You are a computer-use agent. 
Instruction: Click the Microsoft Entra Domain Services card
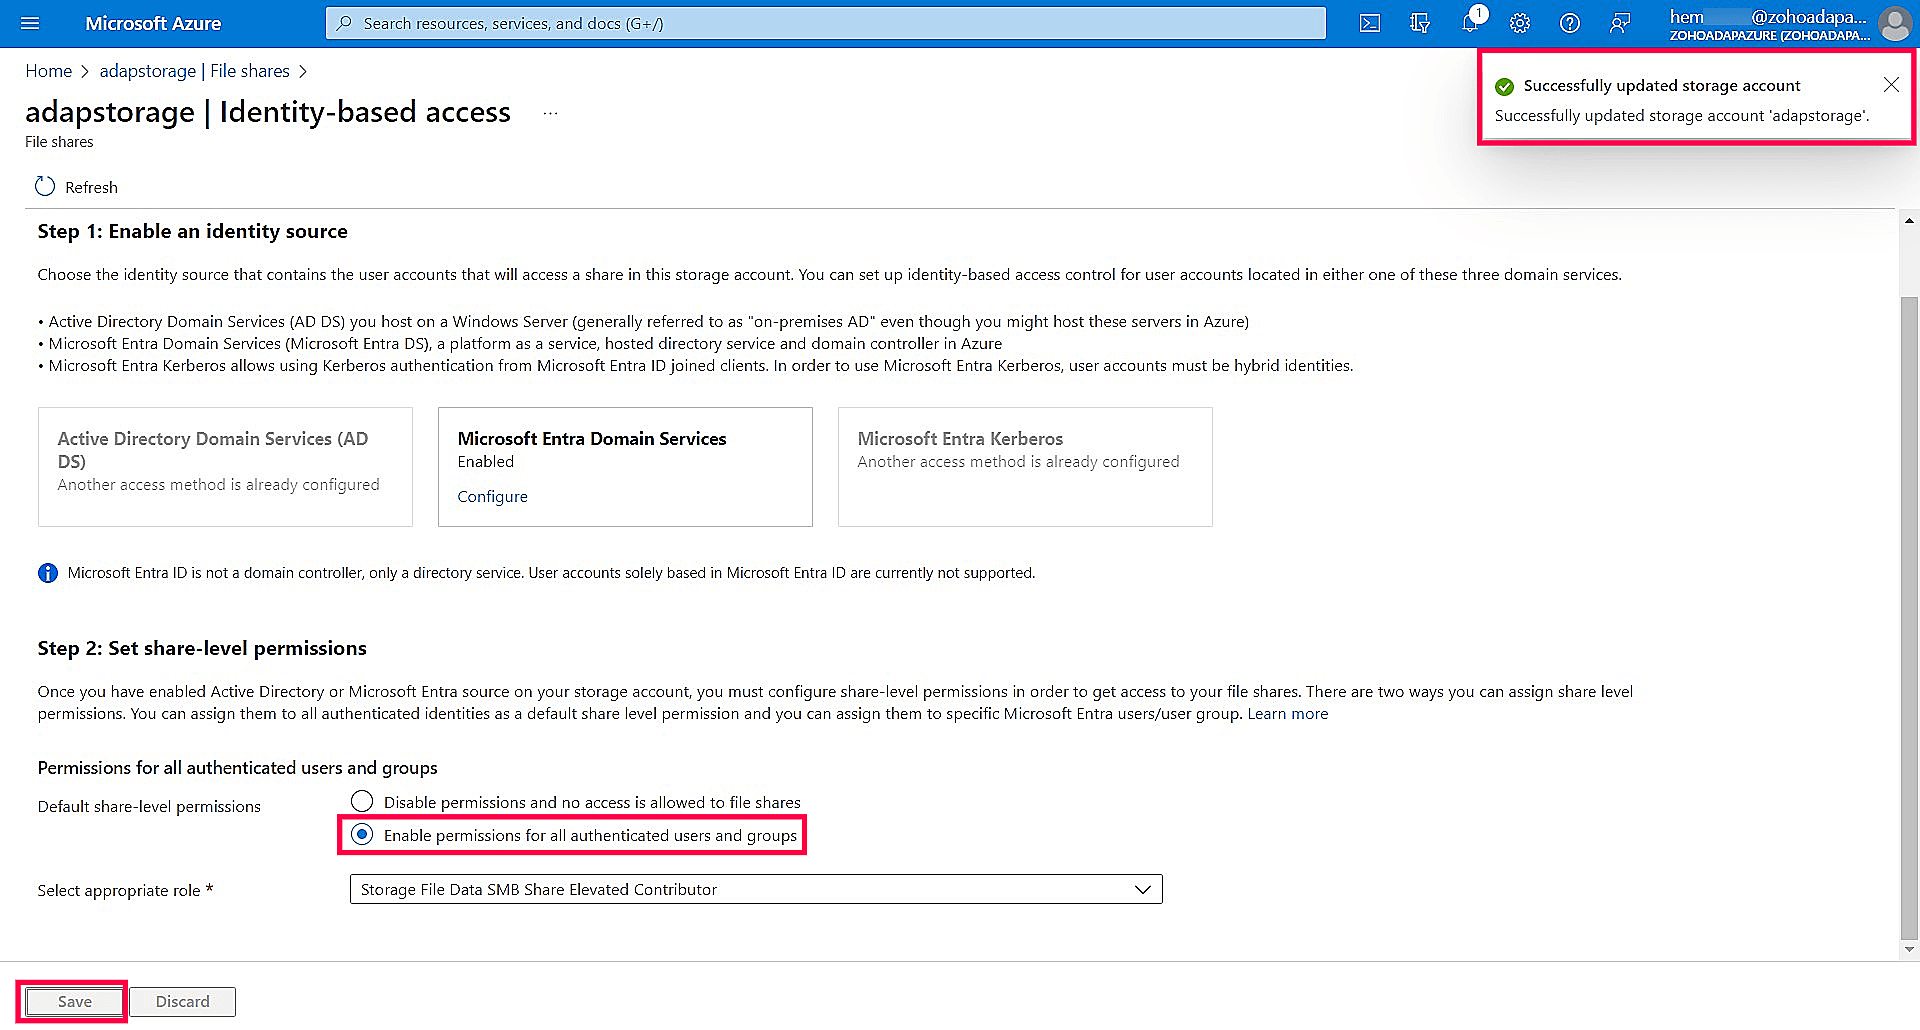click(625, 466)
